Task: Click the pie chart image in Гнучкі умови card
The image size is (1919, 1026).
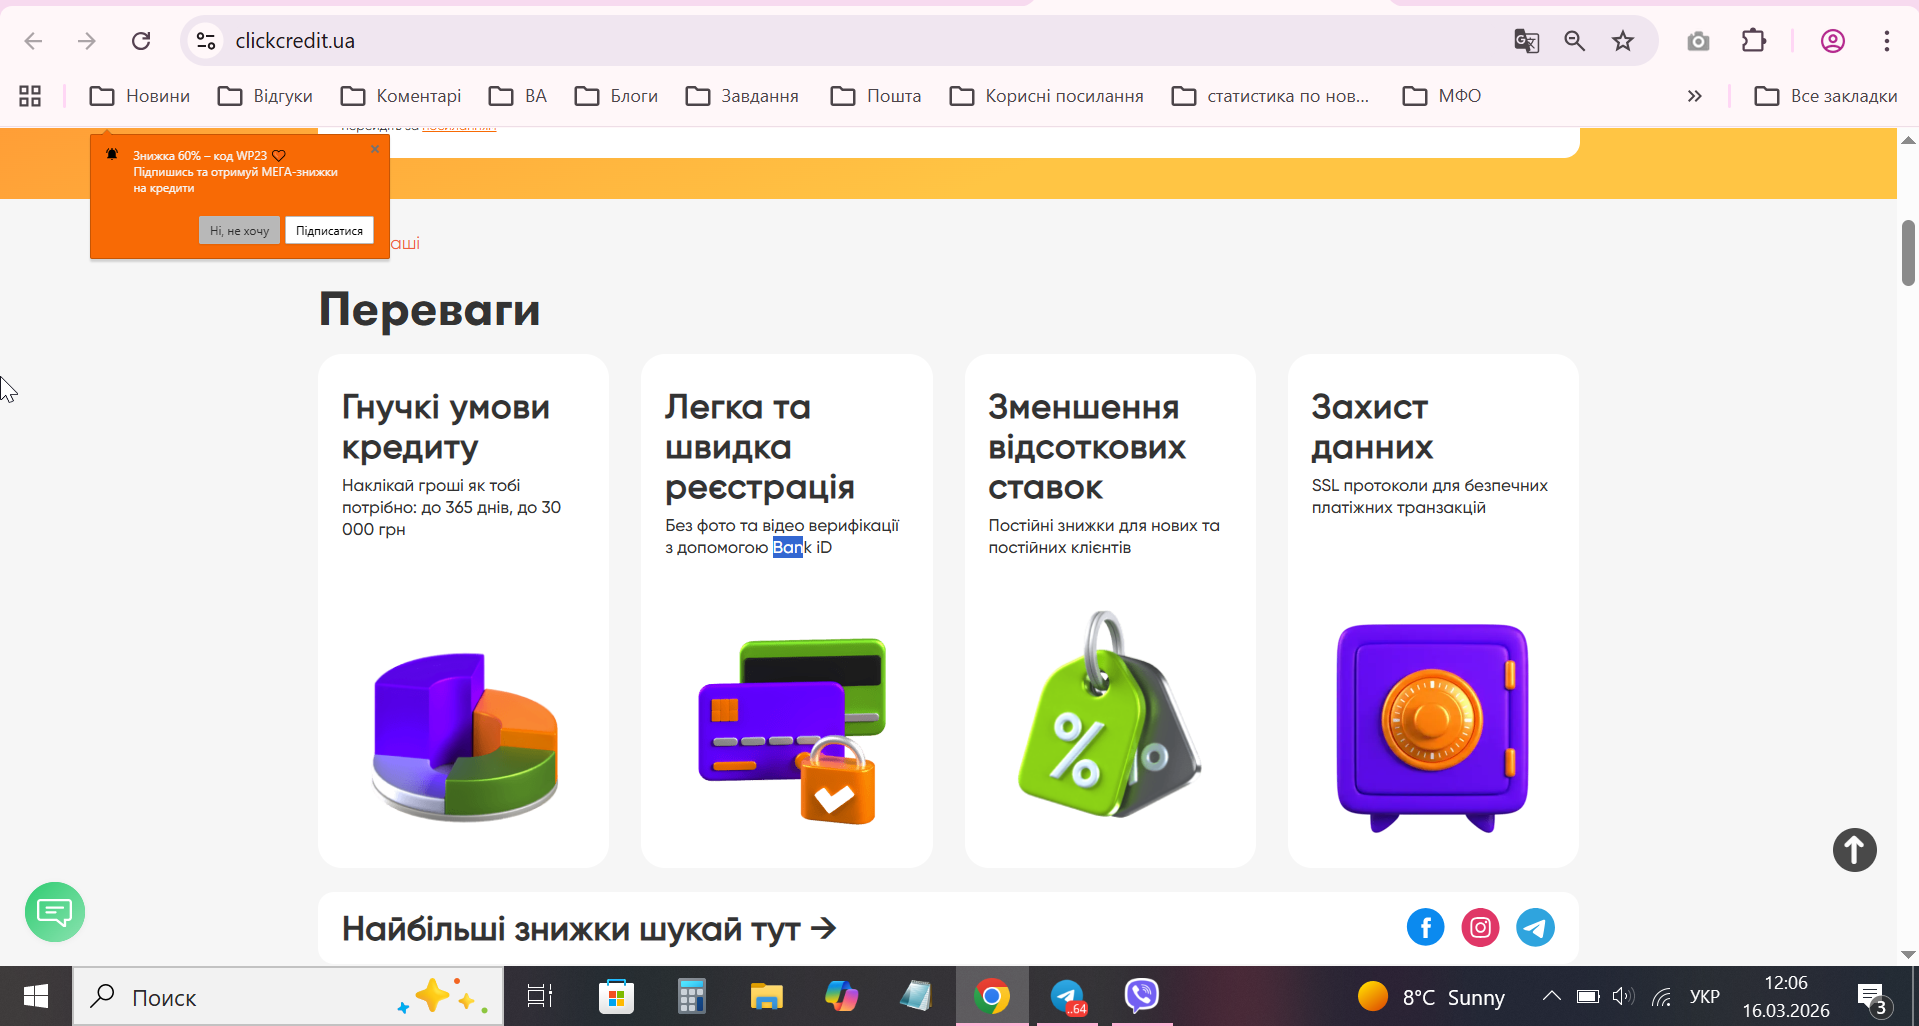Action: [x=465, y=736]
